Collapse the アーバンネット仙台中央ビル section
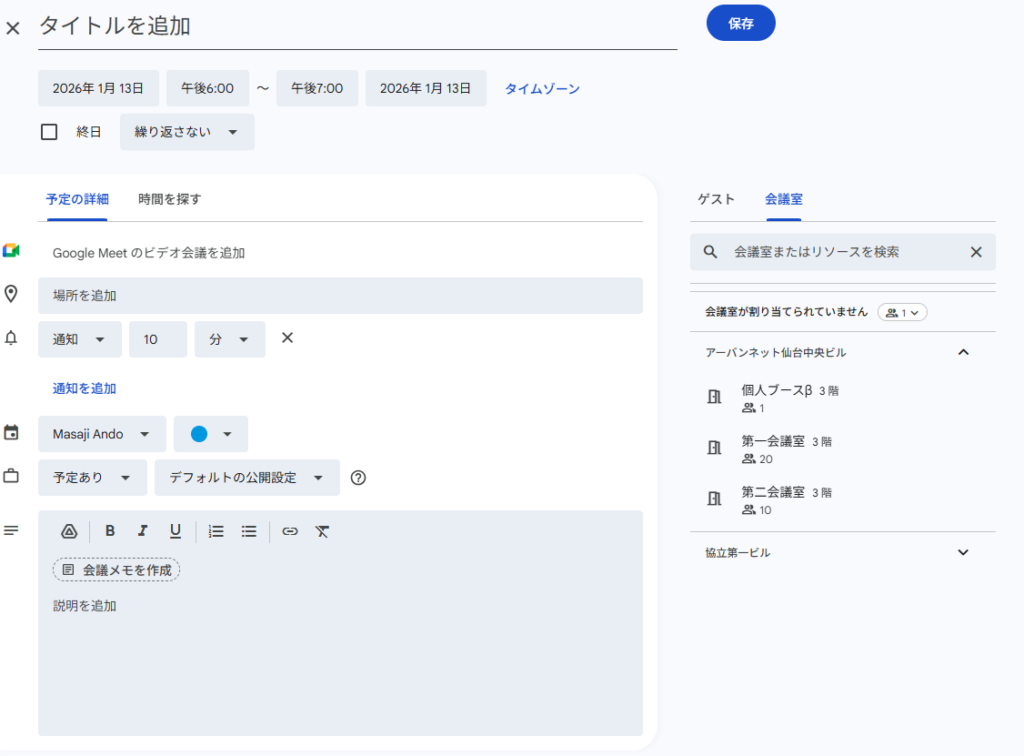Screen dimensions: 1024x756 click(963, 352)
